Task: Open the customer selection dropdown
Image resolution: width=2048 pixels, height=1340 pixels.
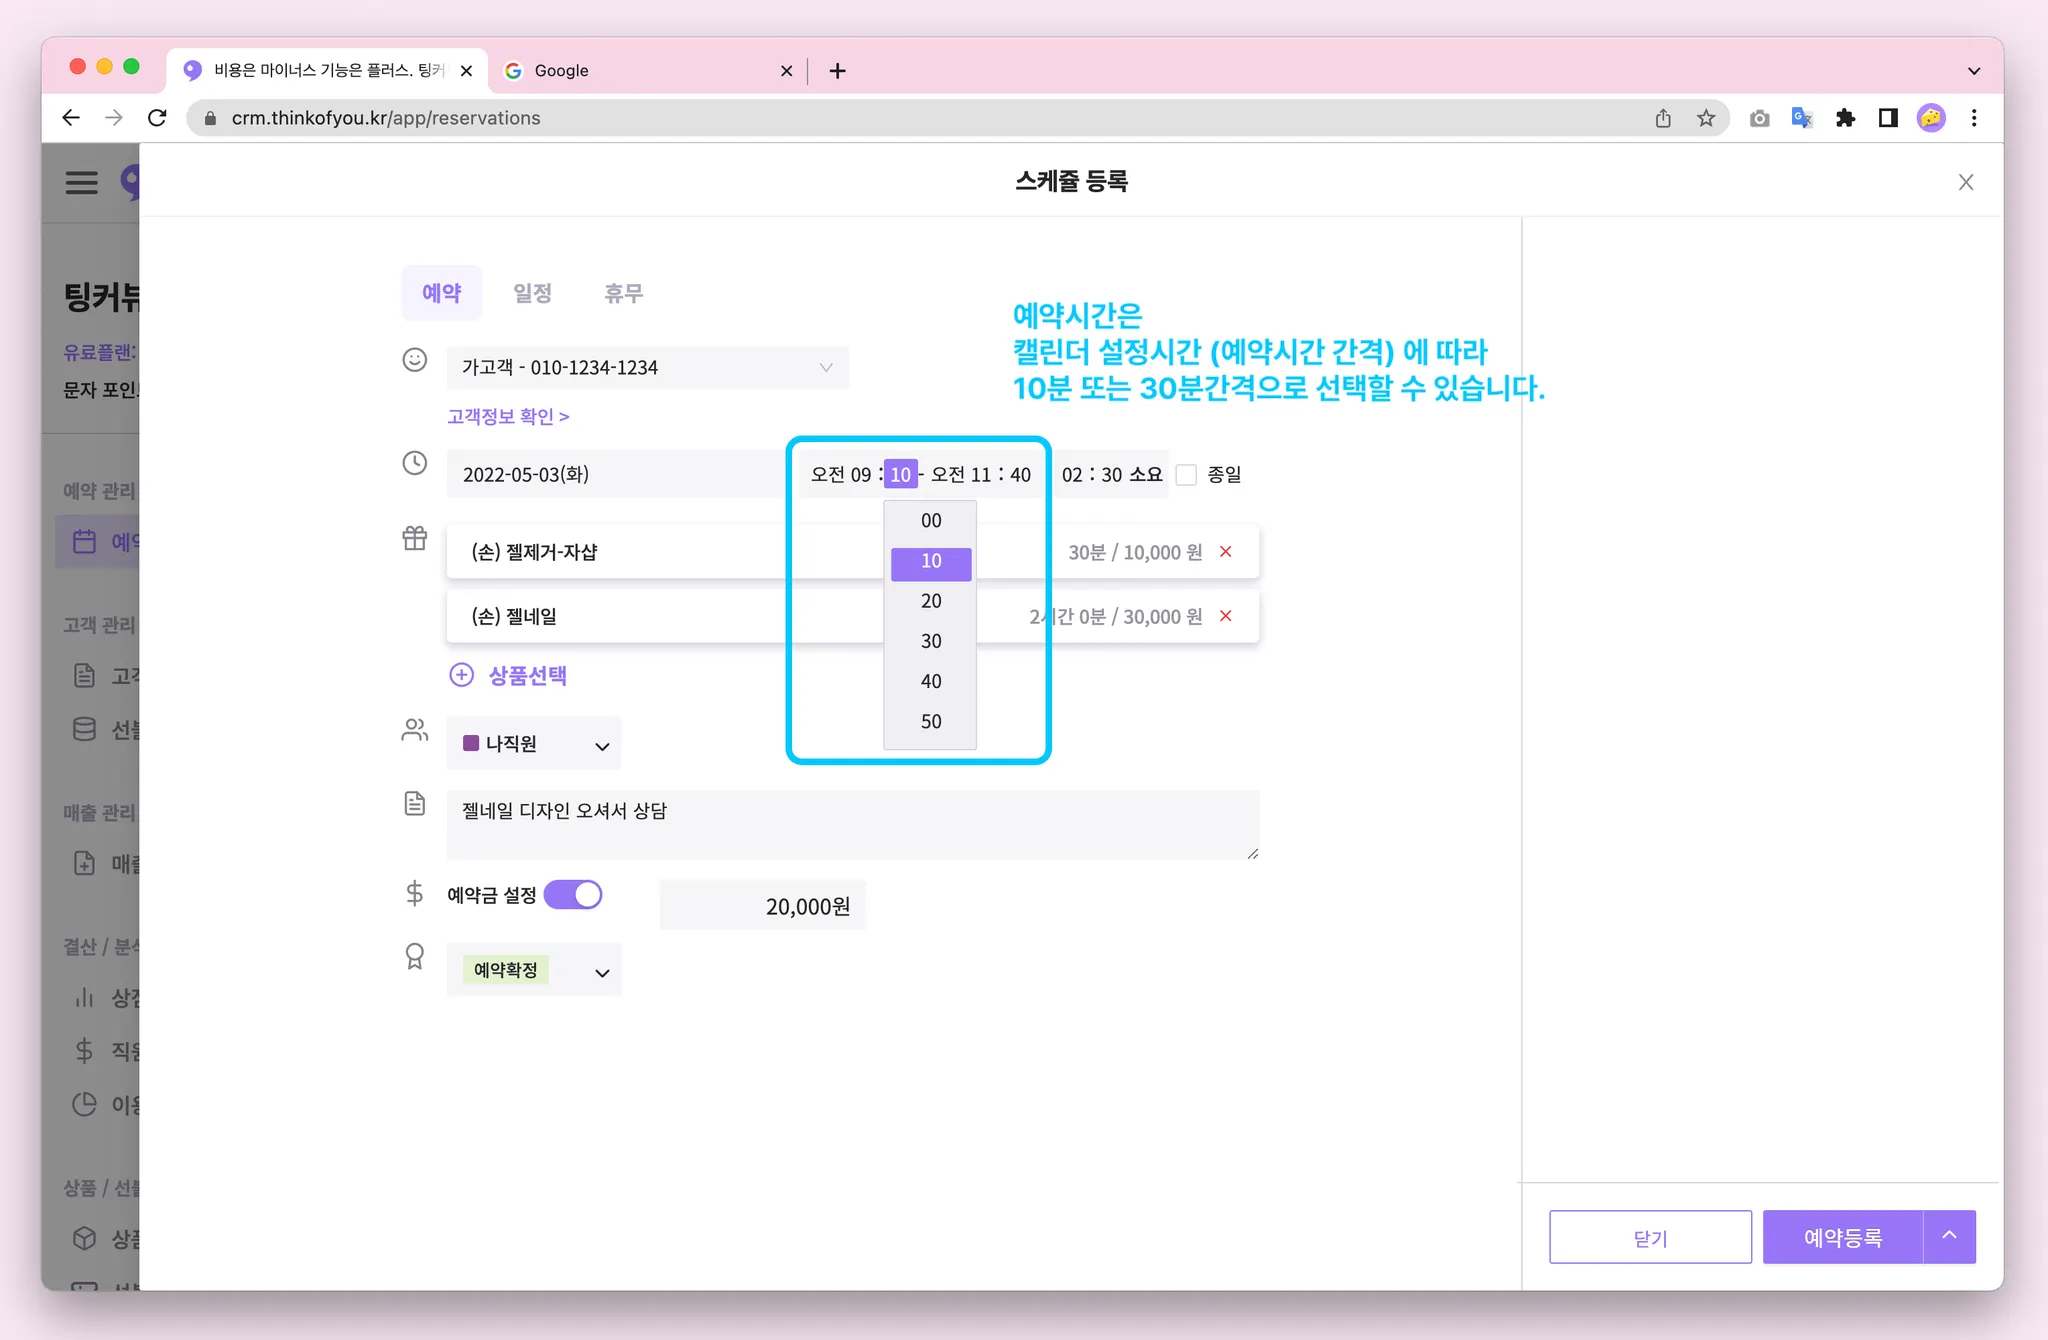Action: 647,367
